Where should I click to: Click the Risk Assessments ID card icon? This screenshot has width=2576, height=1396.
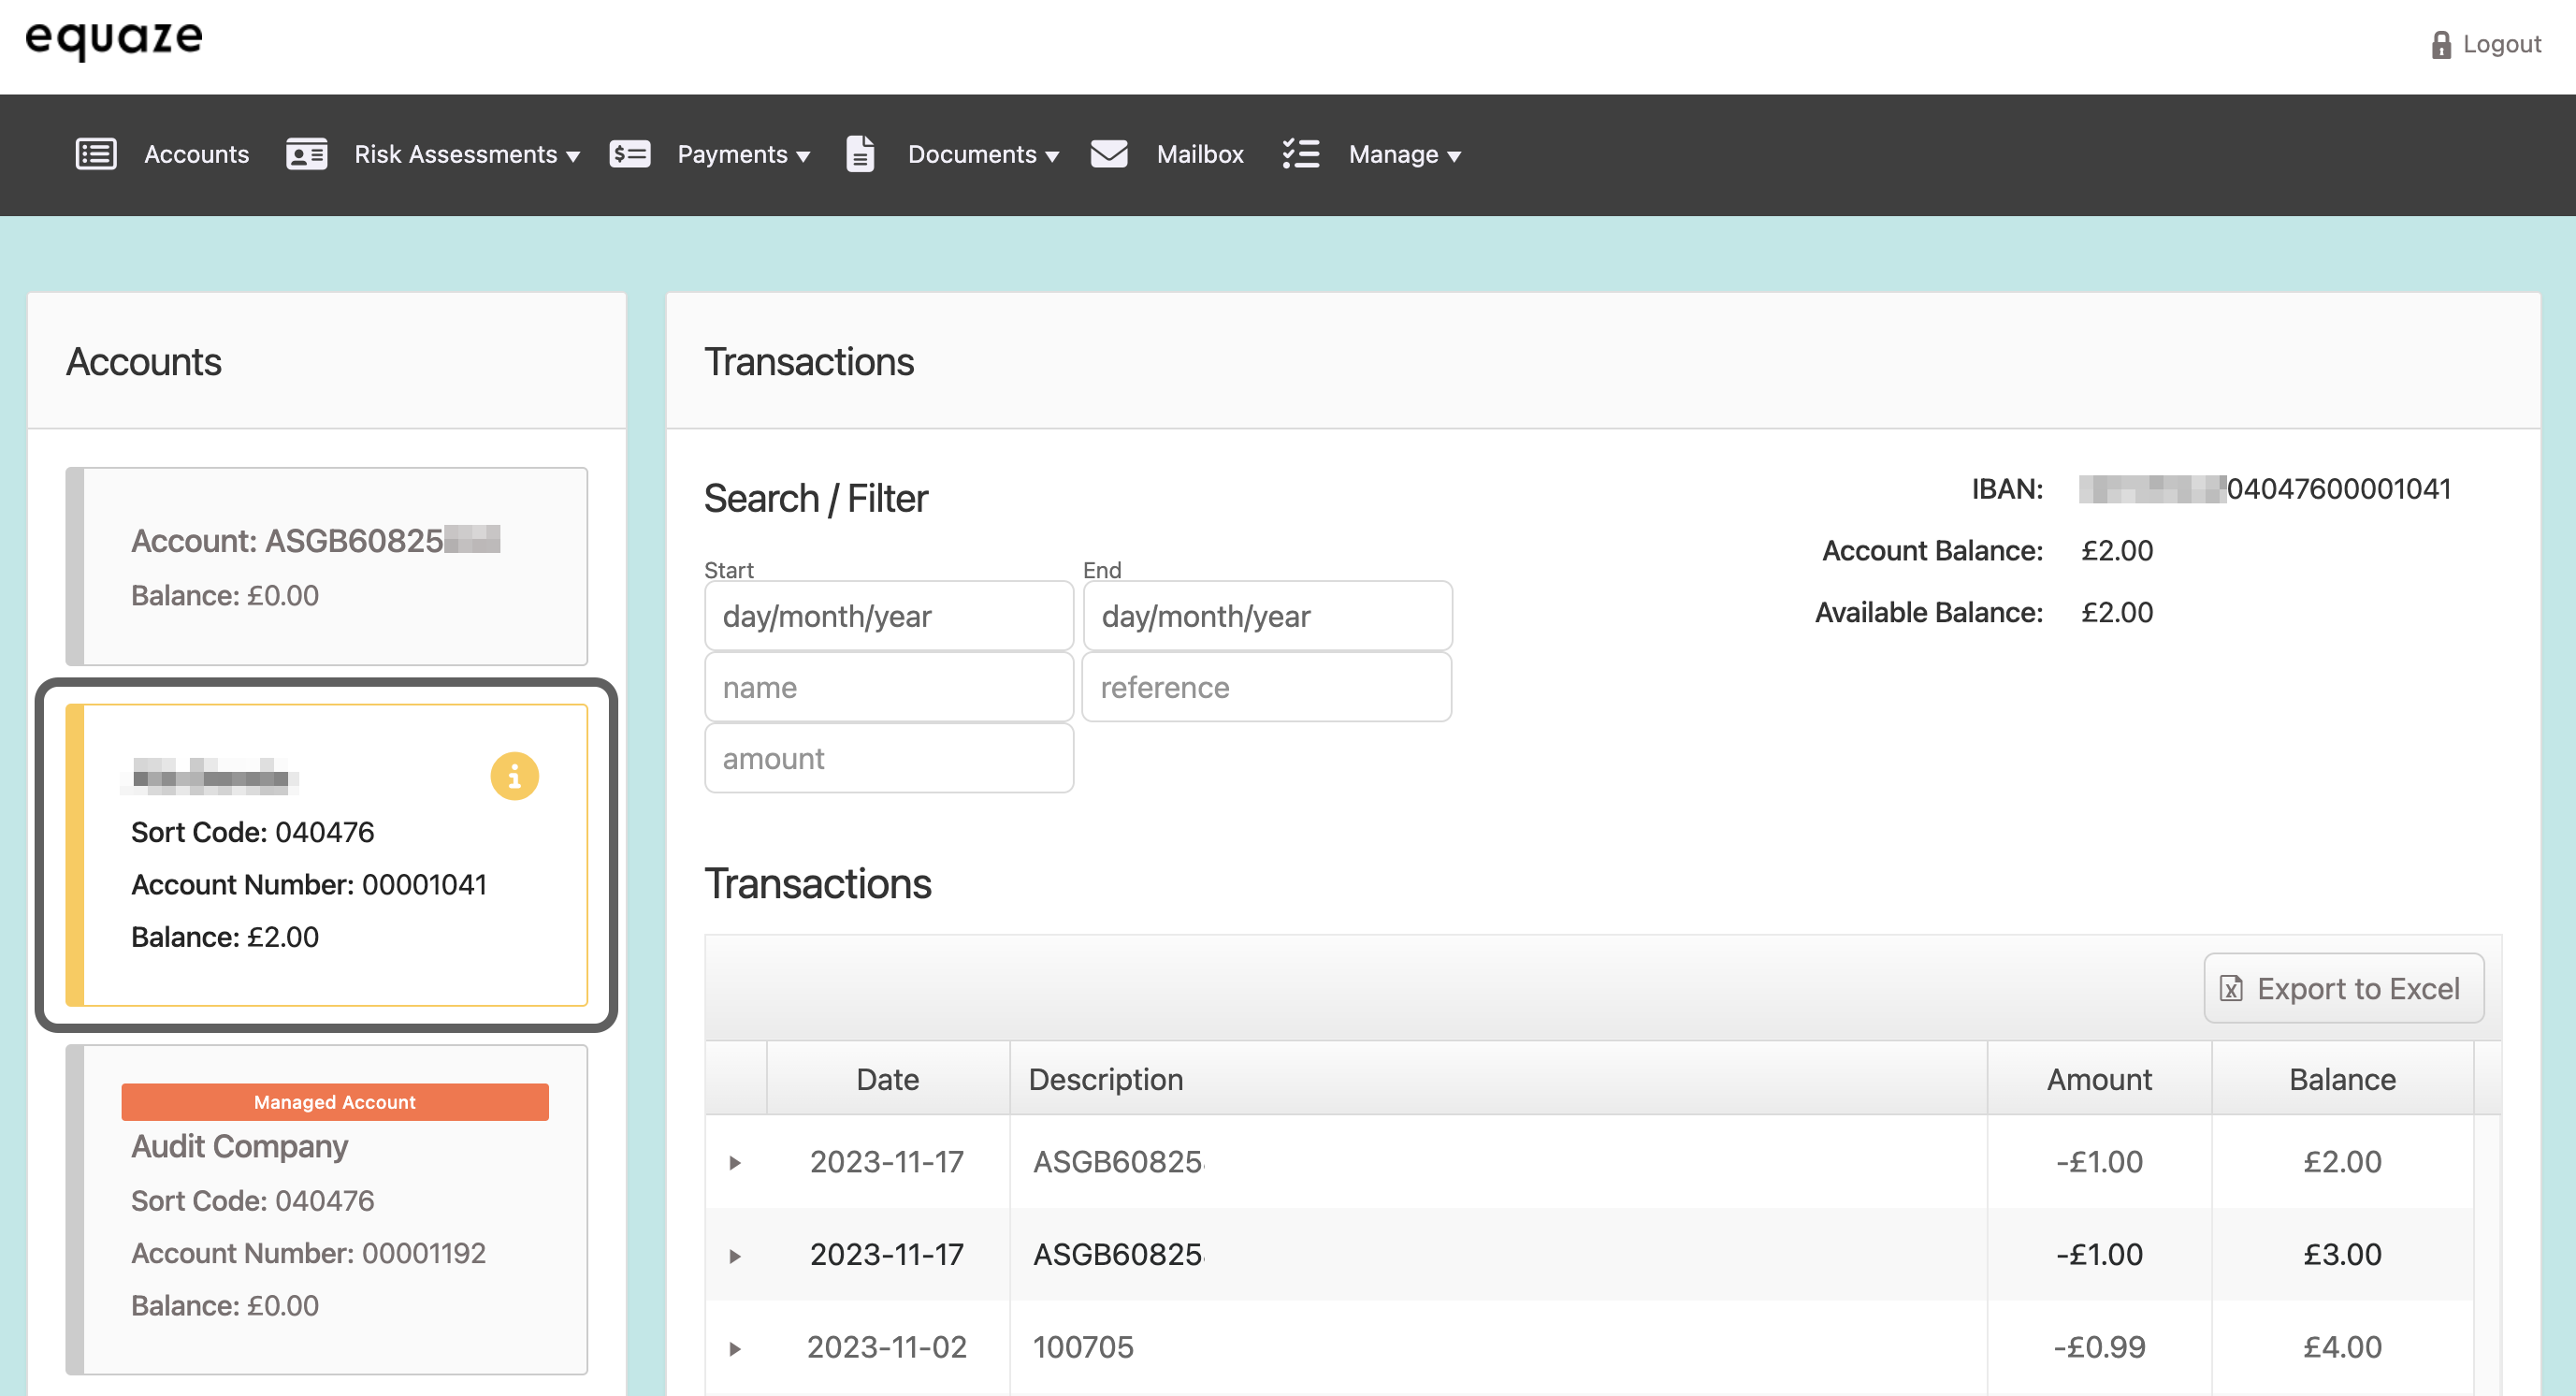tap(306, 154)
